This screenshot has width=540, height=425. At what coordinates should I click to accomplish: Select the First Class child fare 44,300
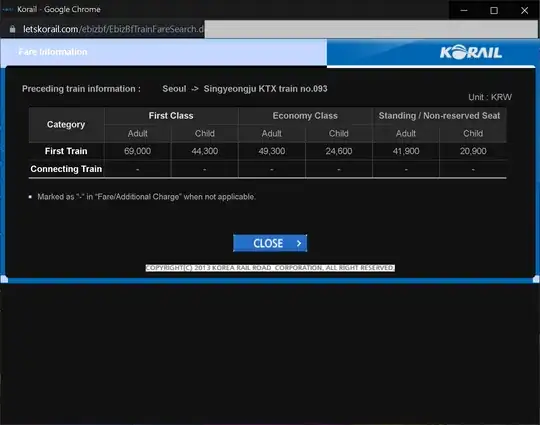(x=205, y=151)
